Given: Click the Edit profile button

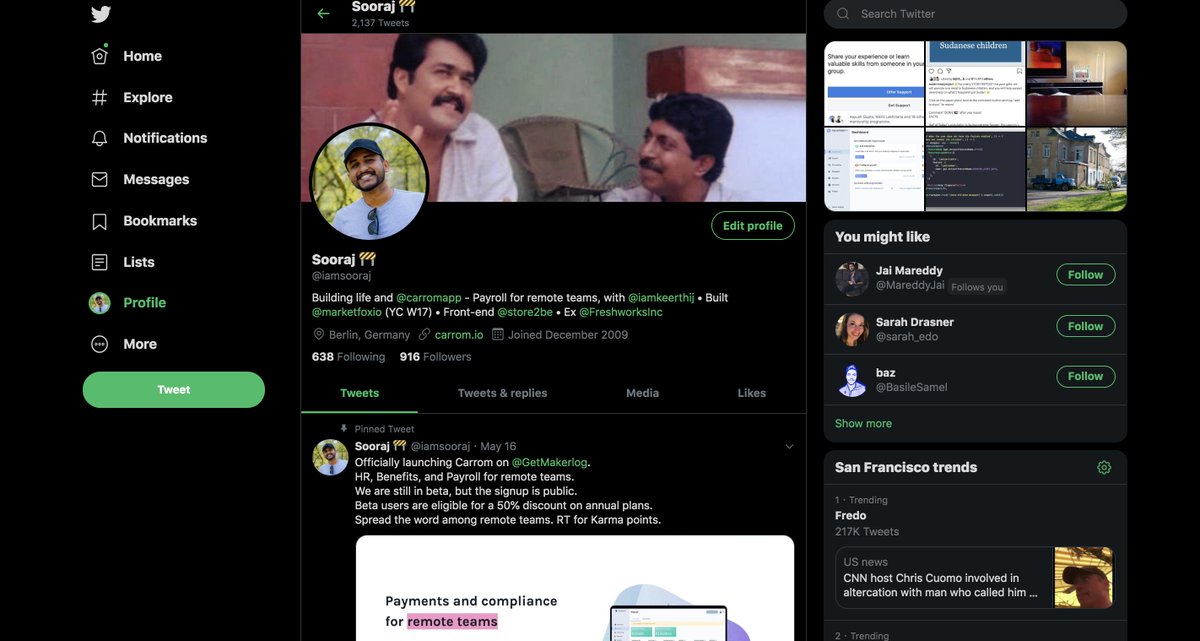Looking at the screenshot, I should 753,226.
